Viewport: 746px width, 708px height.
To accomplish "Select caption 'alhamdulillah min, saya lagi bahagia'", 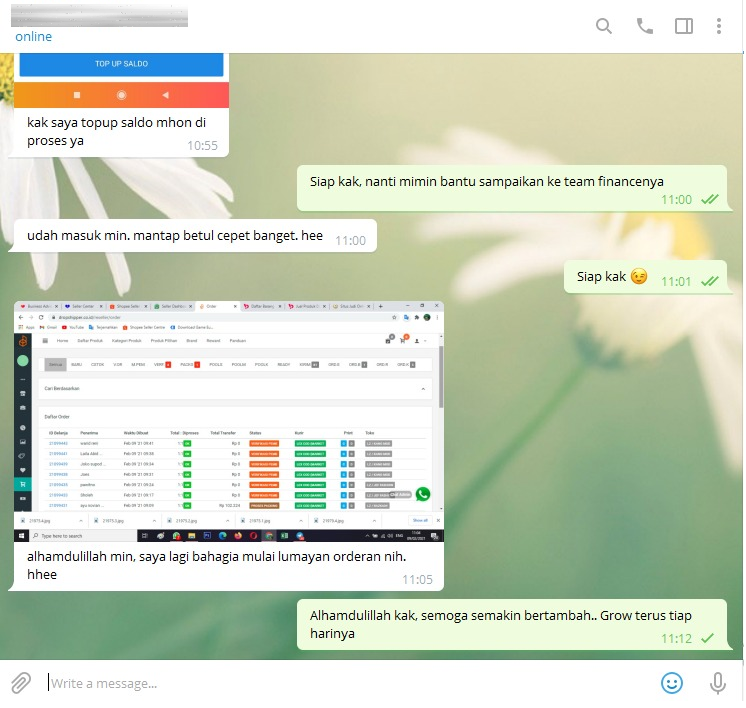I will tap(216, 565).
